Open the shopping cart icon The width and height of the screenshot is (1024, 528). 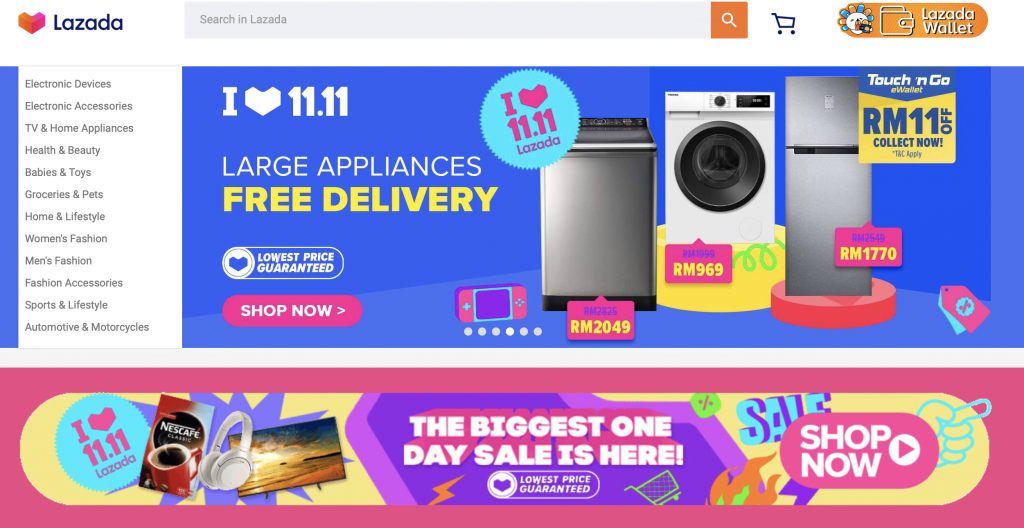point(783,24)
